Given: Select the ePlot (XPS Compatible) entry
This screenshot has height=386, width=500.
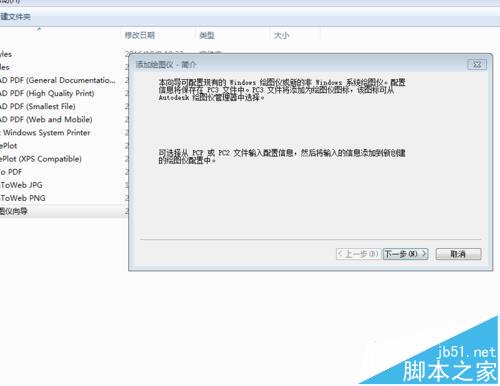Looking at the screenshot, I should click(x=41, y=159).
